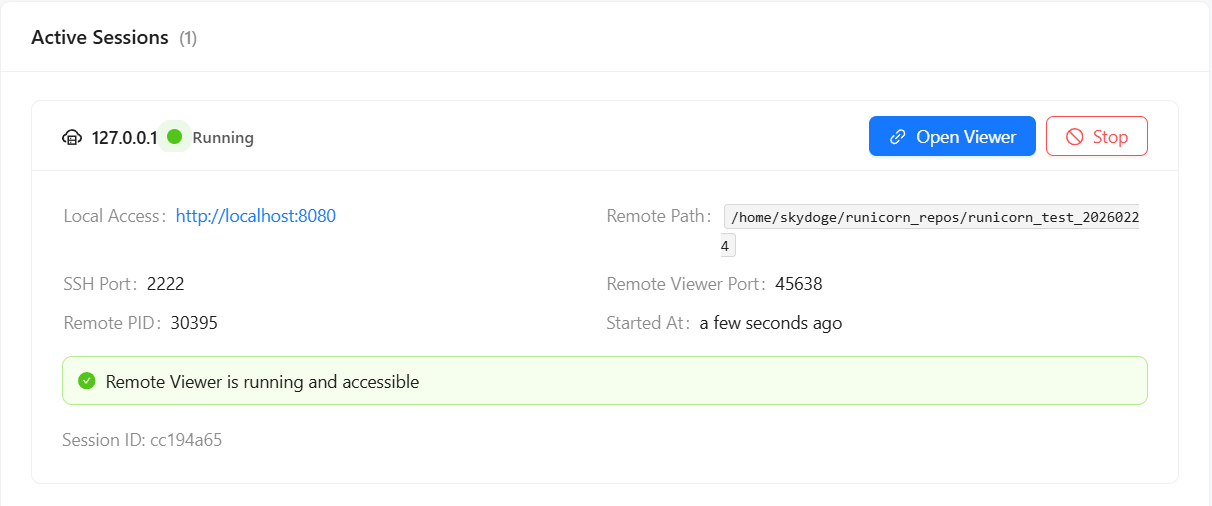This screenshot has height=506, width=1212.
Task: Click the prohibition icon in Stop button
Action: click(x=1075, y=137)
